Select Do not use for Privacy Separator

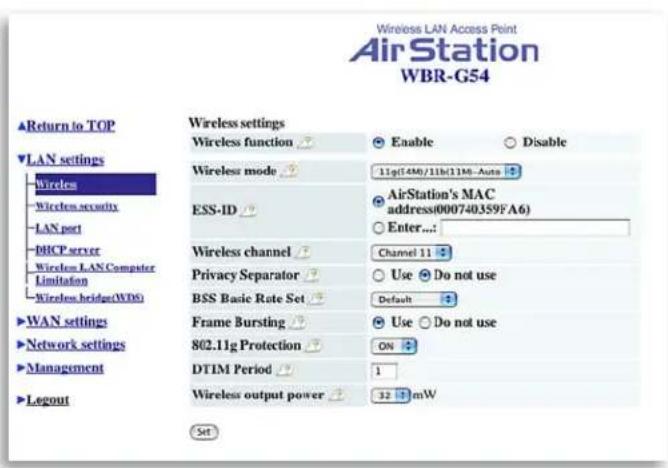pyautogui.click(x=425, y=276)
